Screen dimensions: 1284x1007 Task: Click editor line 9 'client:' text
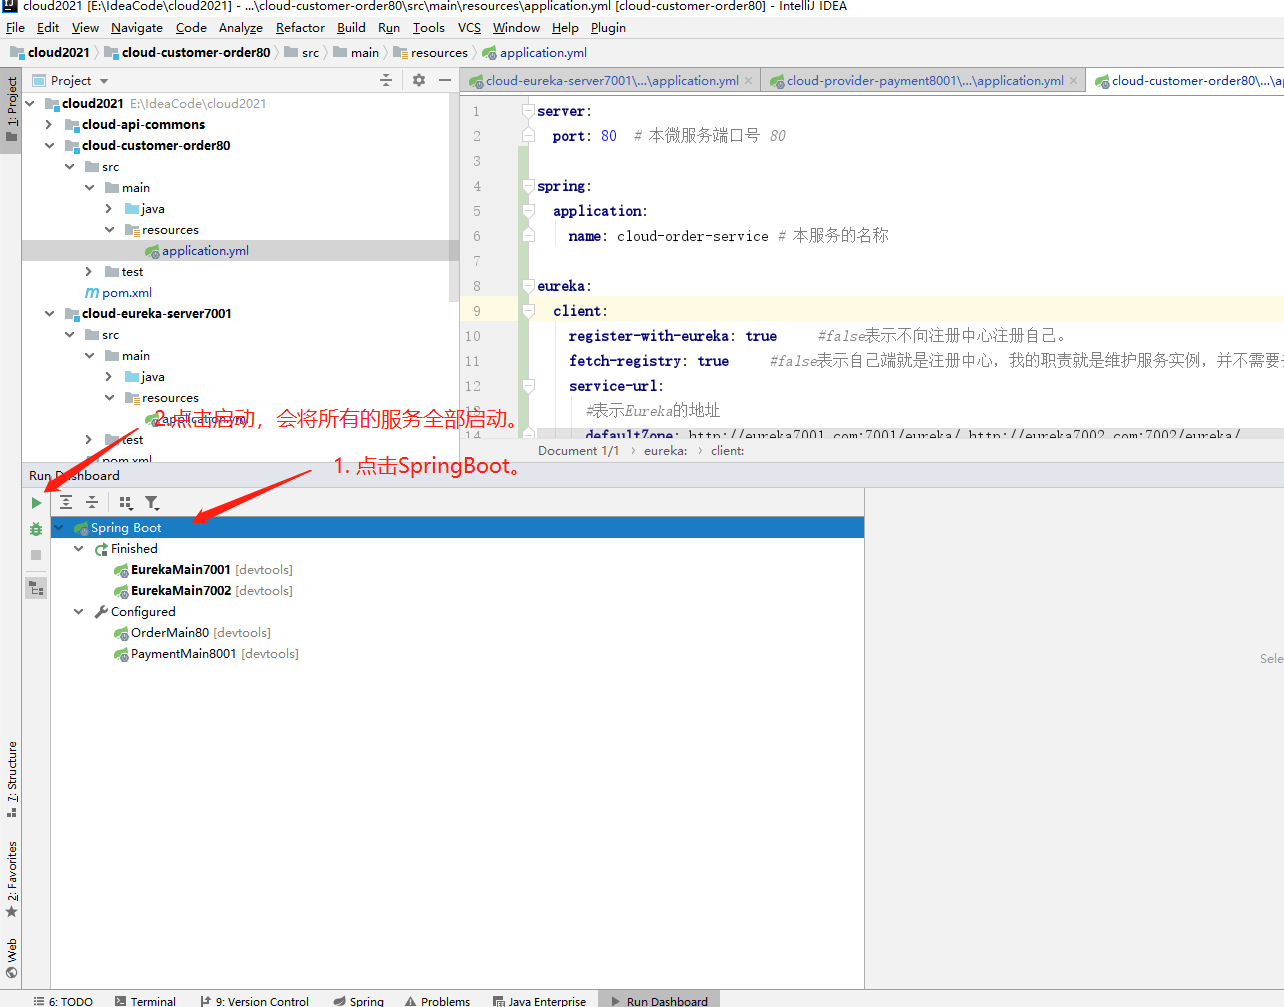click(x=579, y=311)
